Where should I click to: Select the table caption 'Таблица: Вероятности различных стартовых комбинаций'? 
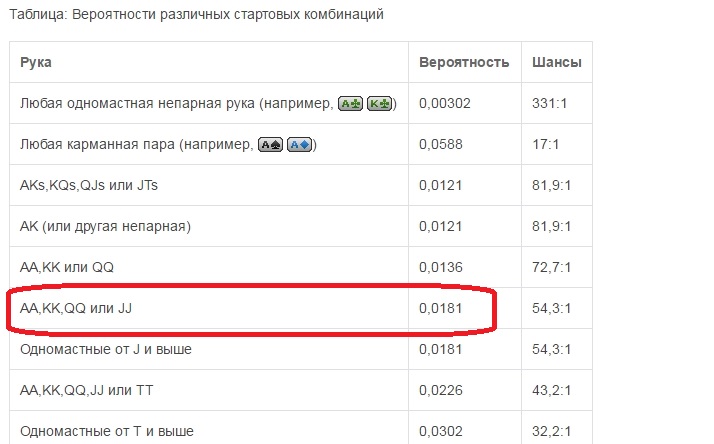point(196,15)
